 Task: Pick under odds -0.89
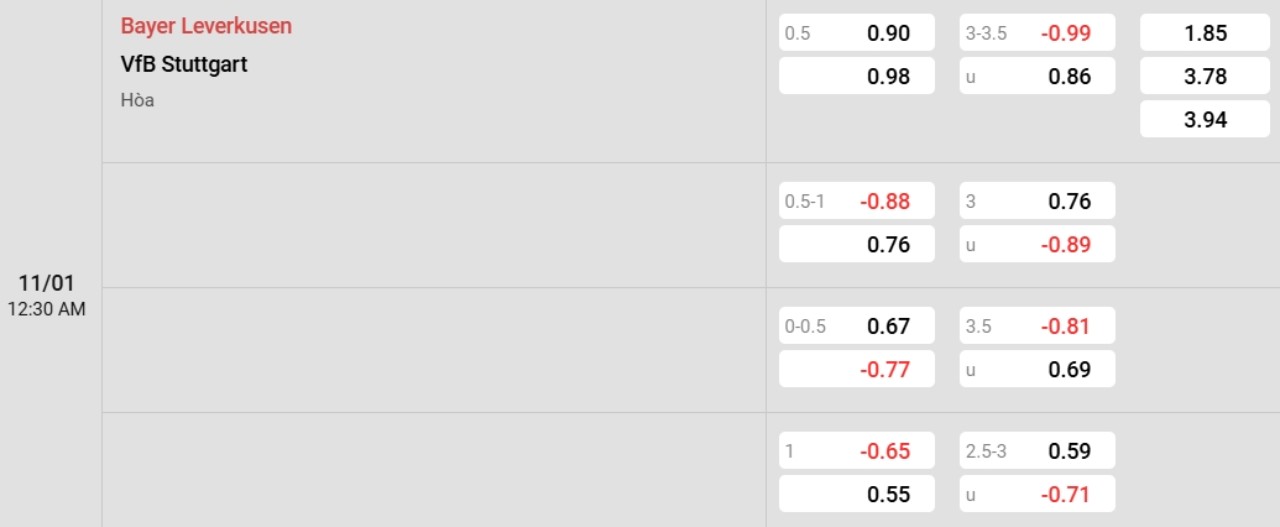(1037, 244)
